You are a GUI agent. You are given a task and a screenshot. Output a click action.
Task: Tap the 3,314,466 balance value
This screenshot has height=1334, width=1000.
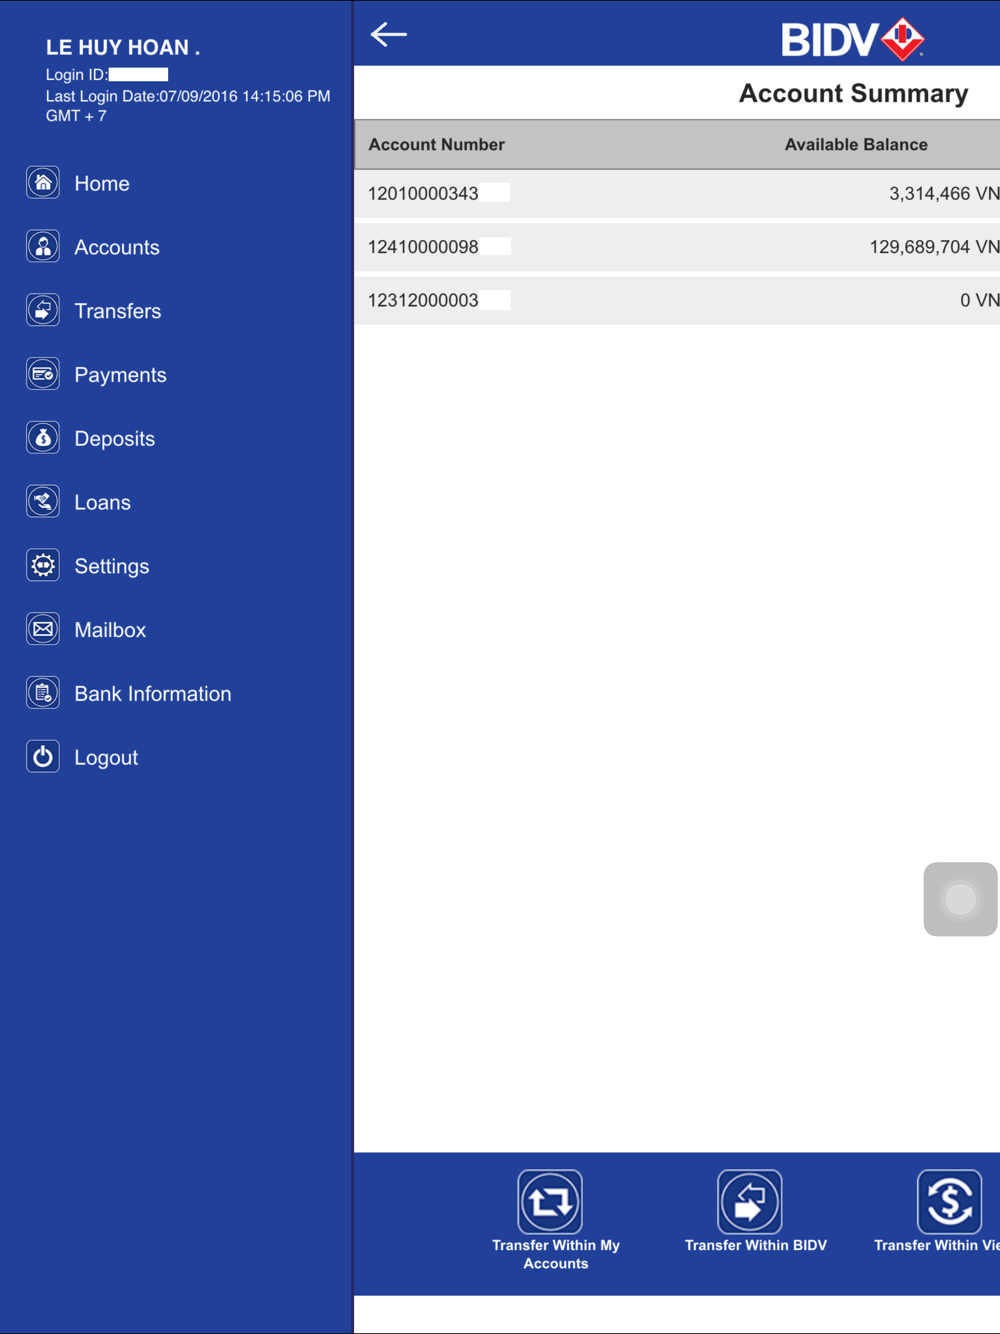(x=944, y=194)
